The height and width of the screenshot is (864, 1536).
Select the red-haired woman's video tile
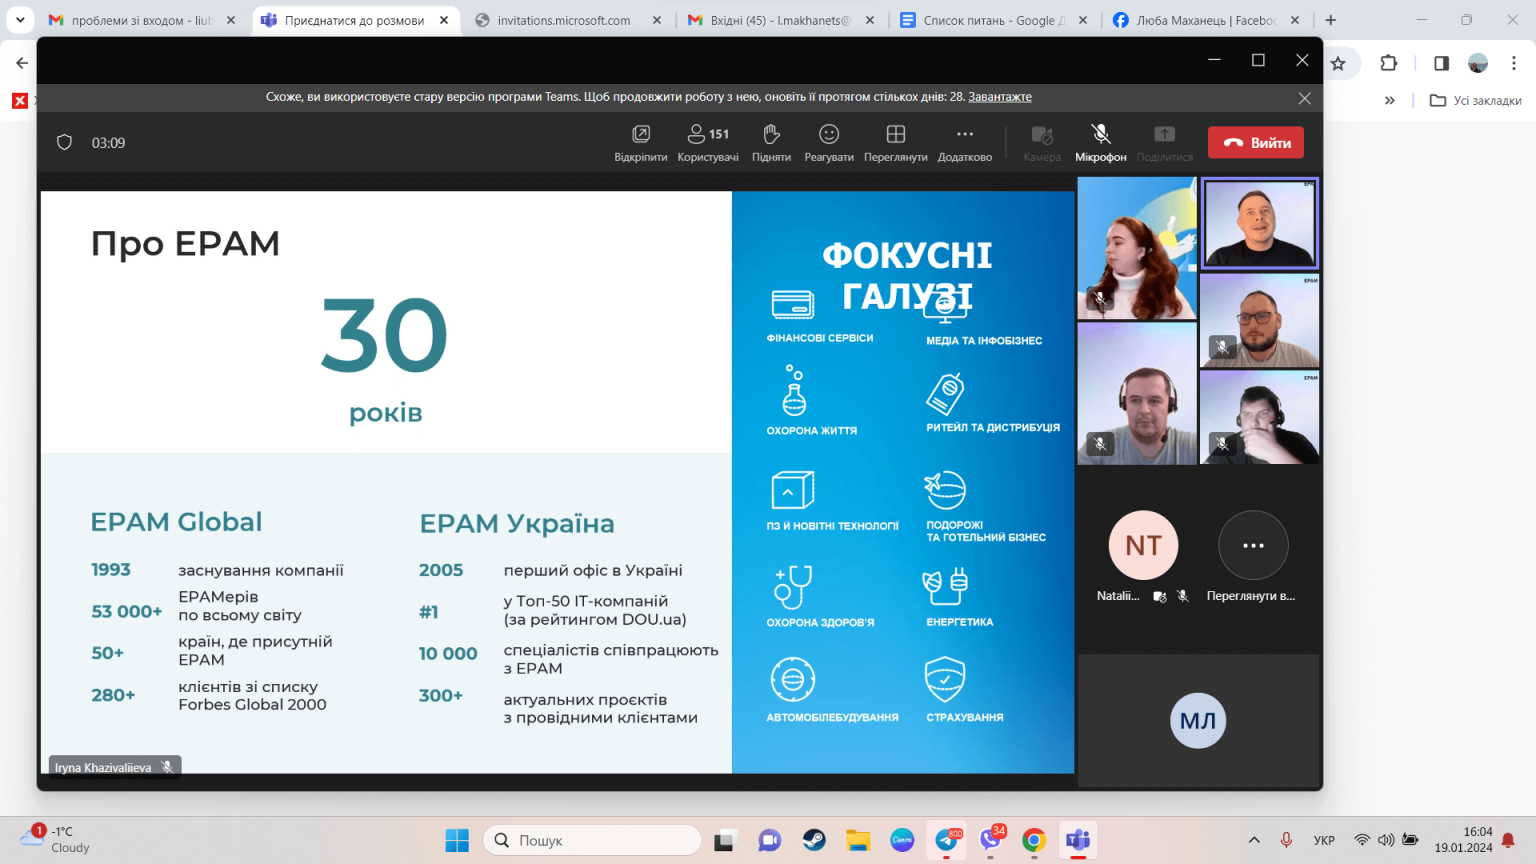click(1137, 249)
